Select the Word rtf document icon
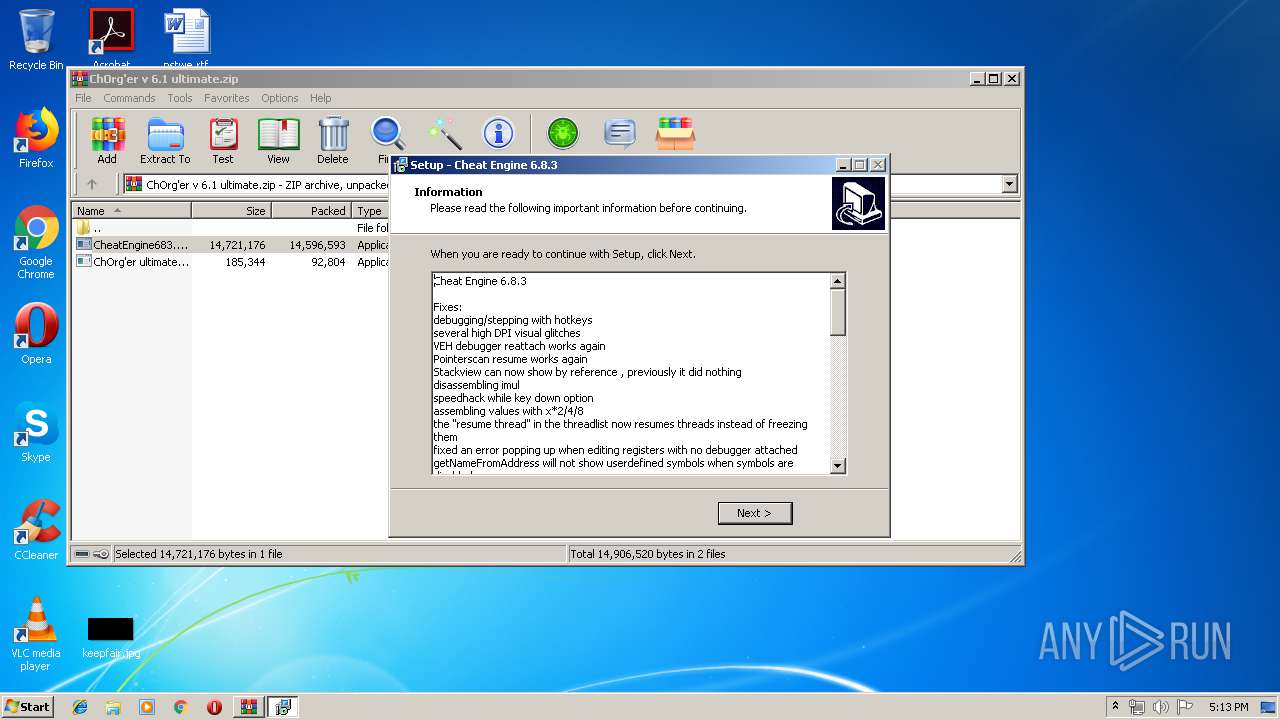Viewport: 1280px width, 720px height. [186, 38]
